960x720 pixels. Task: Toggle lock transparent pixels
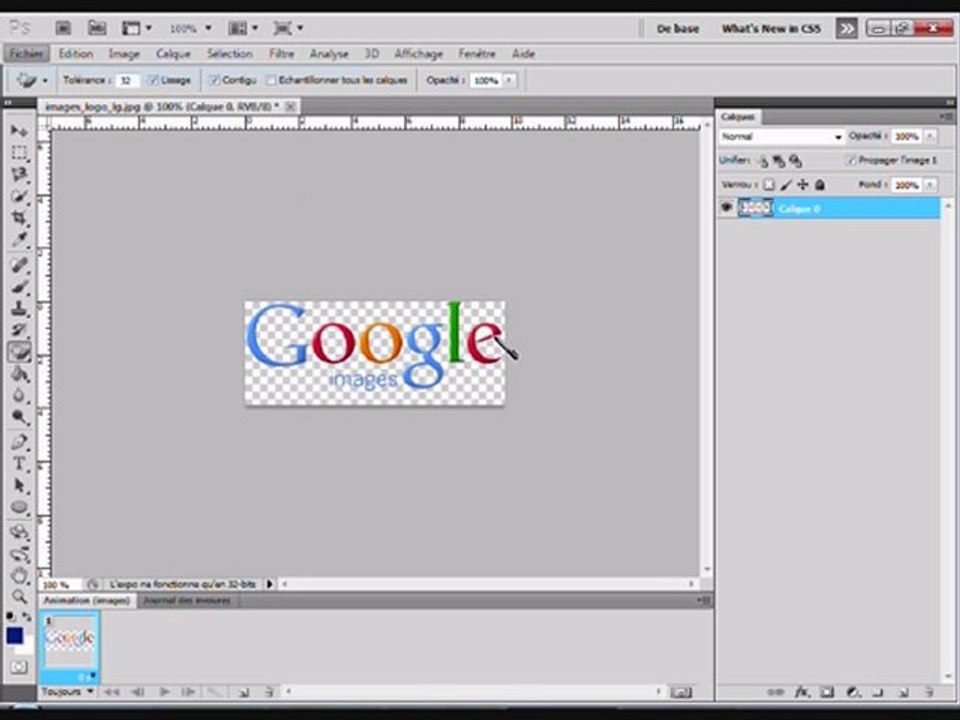(x=769, y=184)
